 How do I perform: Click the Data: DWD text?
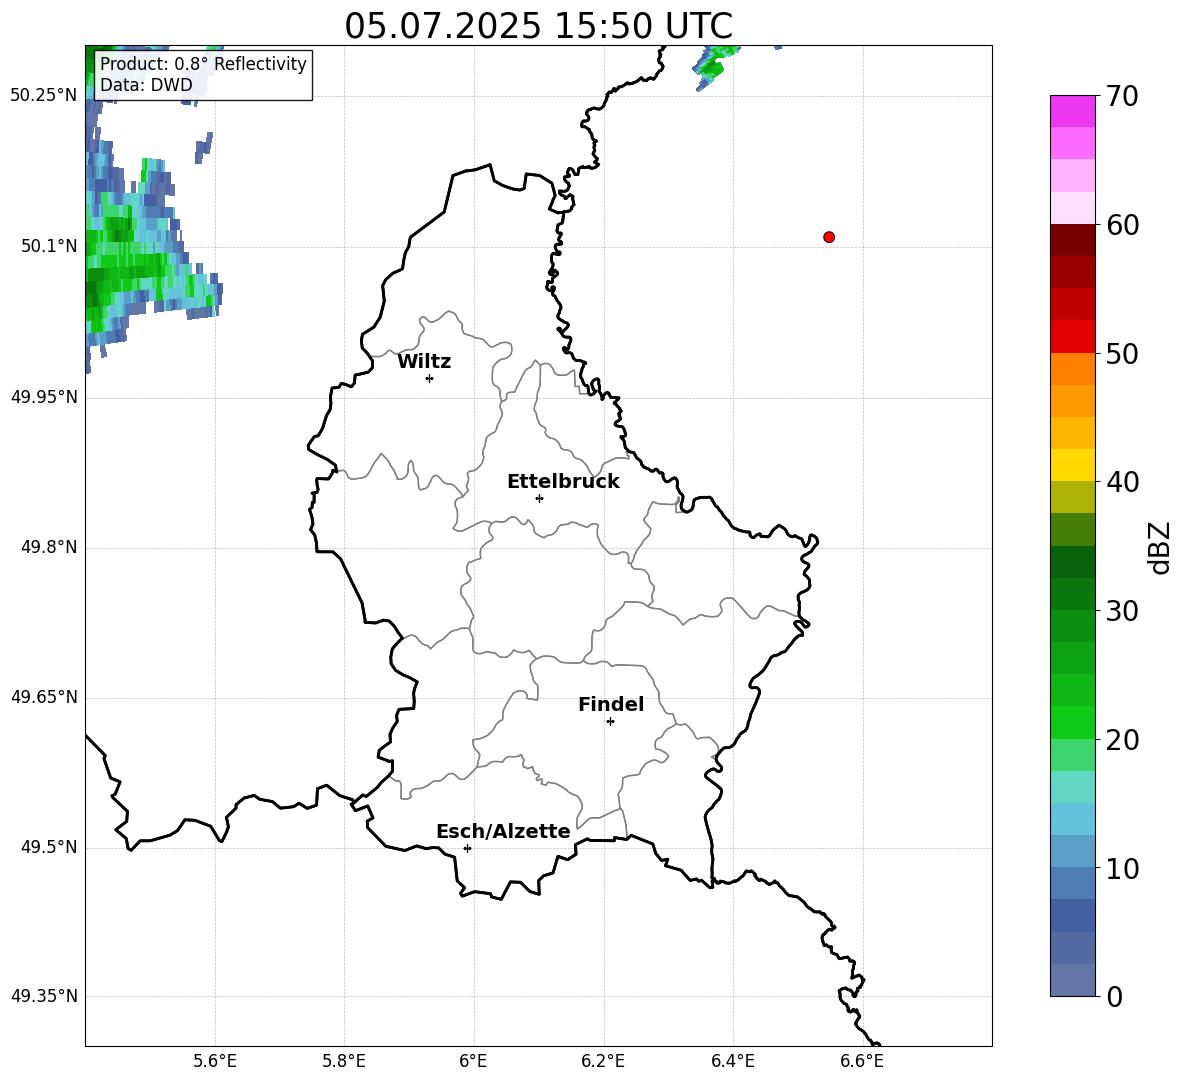146,85
